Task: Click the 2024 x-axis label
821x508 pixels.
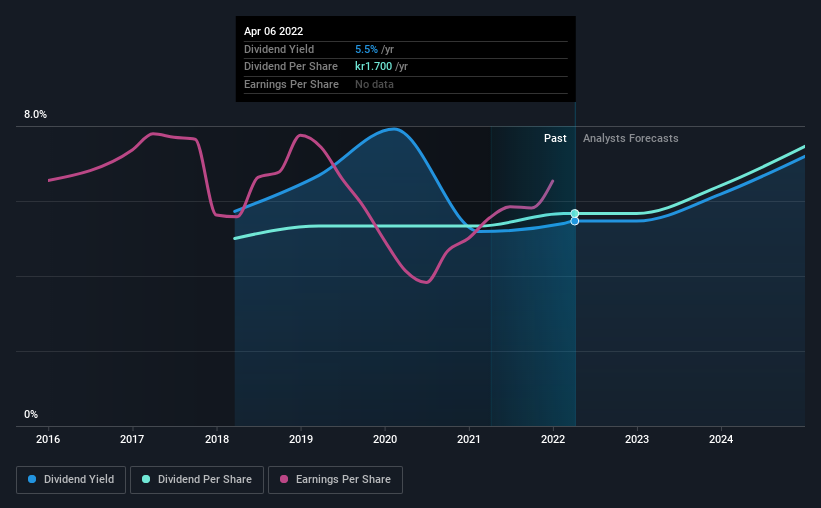Action: pyautogui.click(x=721, y=439)
